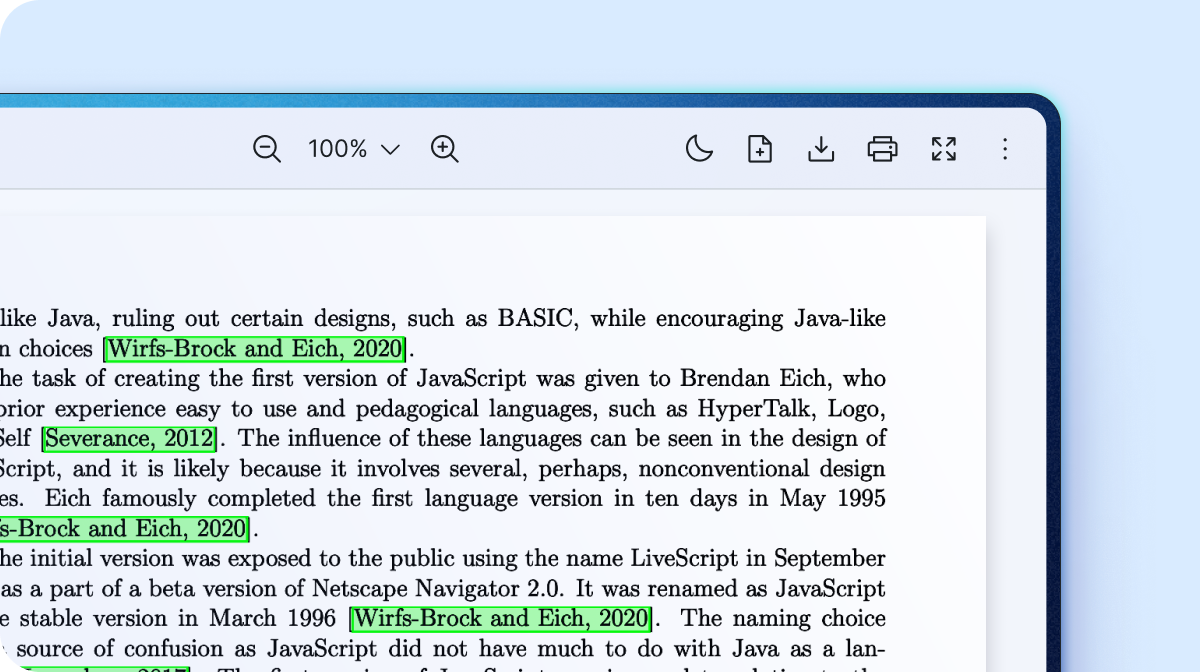
Task: Zoom out with the minus magnifier
Action: (267, 149)
